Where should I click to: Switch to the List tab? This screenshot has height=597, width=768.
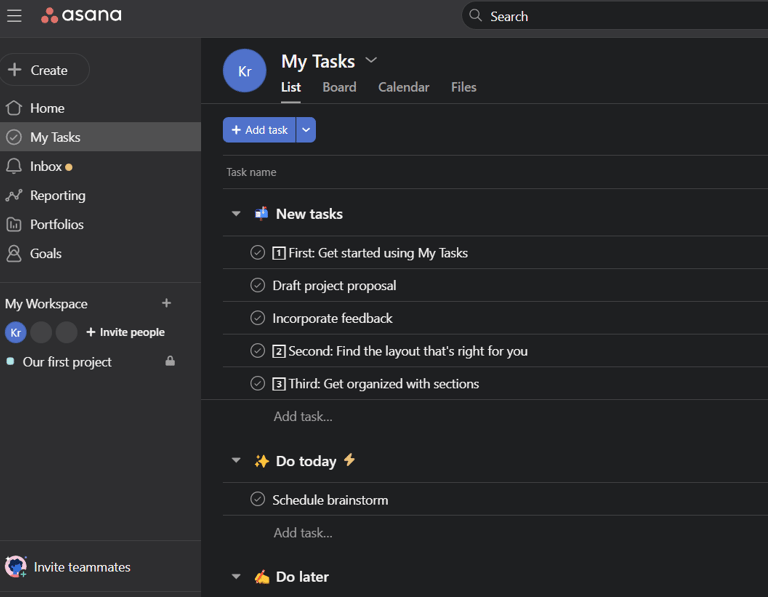pyautogui.click(x=291, y=87)
